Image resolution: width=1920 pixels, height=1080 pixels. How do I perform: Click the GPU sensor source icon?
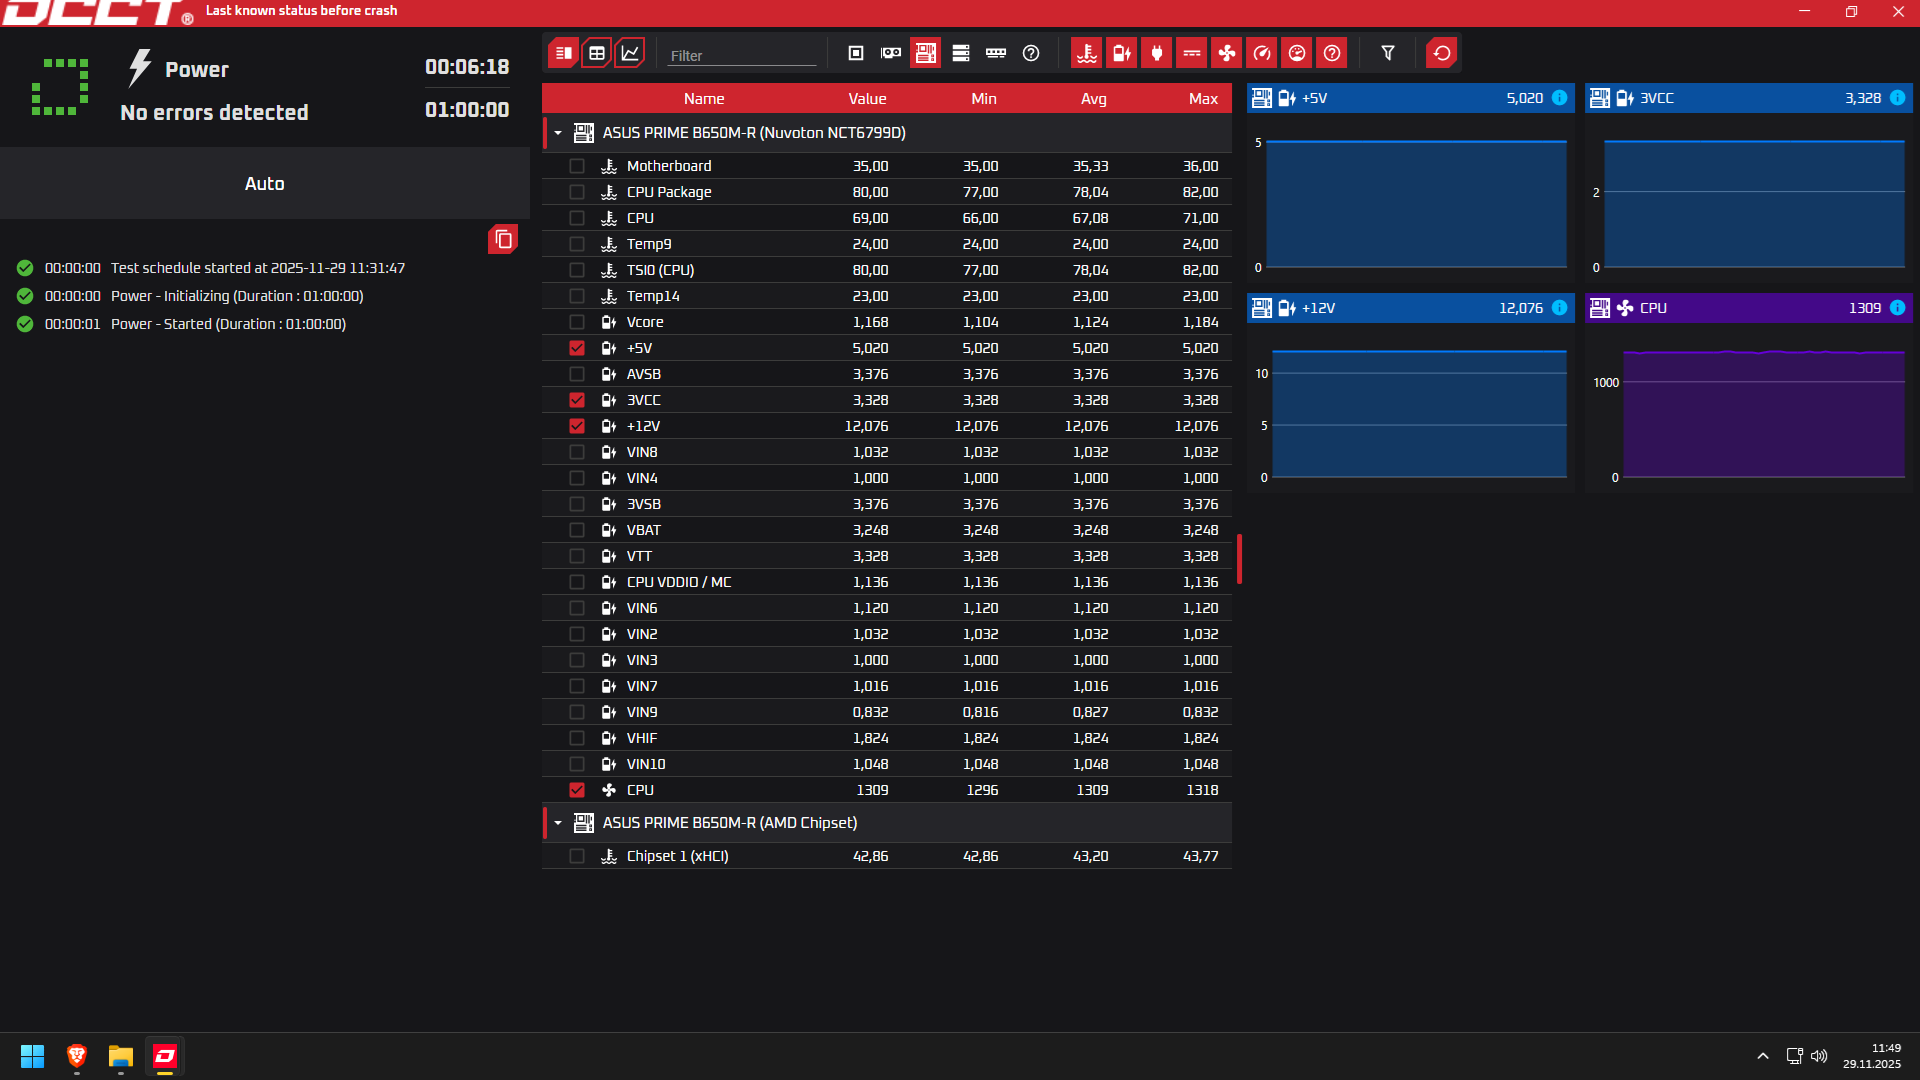click(x=891, y=53)
